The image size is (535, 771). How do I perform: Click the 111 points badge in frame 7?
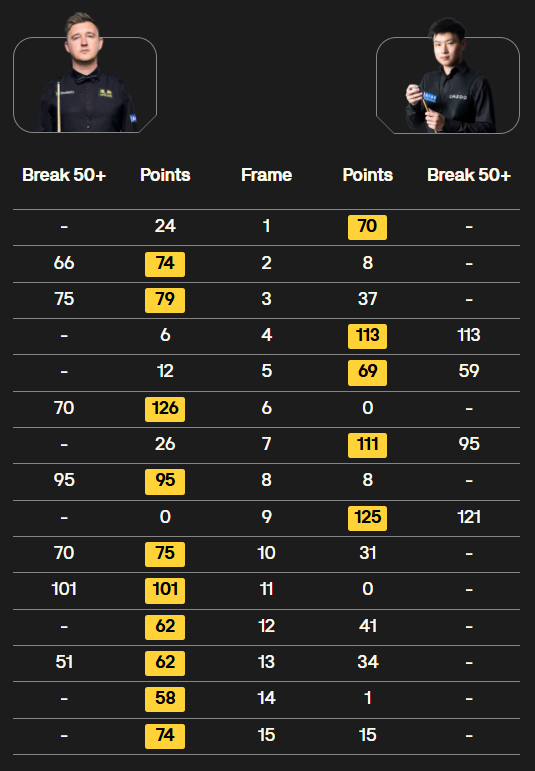point(367,445)
